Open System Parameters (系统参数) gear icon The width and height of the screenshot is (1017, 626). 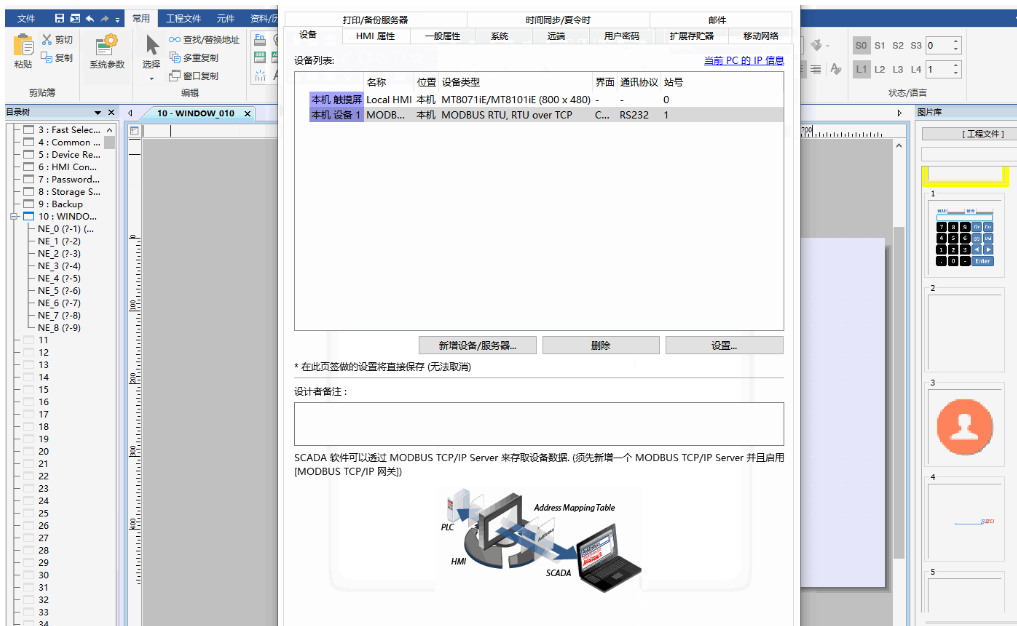pyautogui.click(x=106, y=45)
